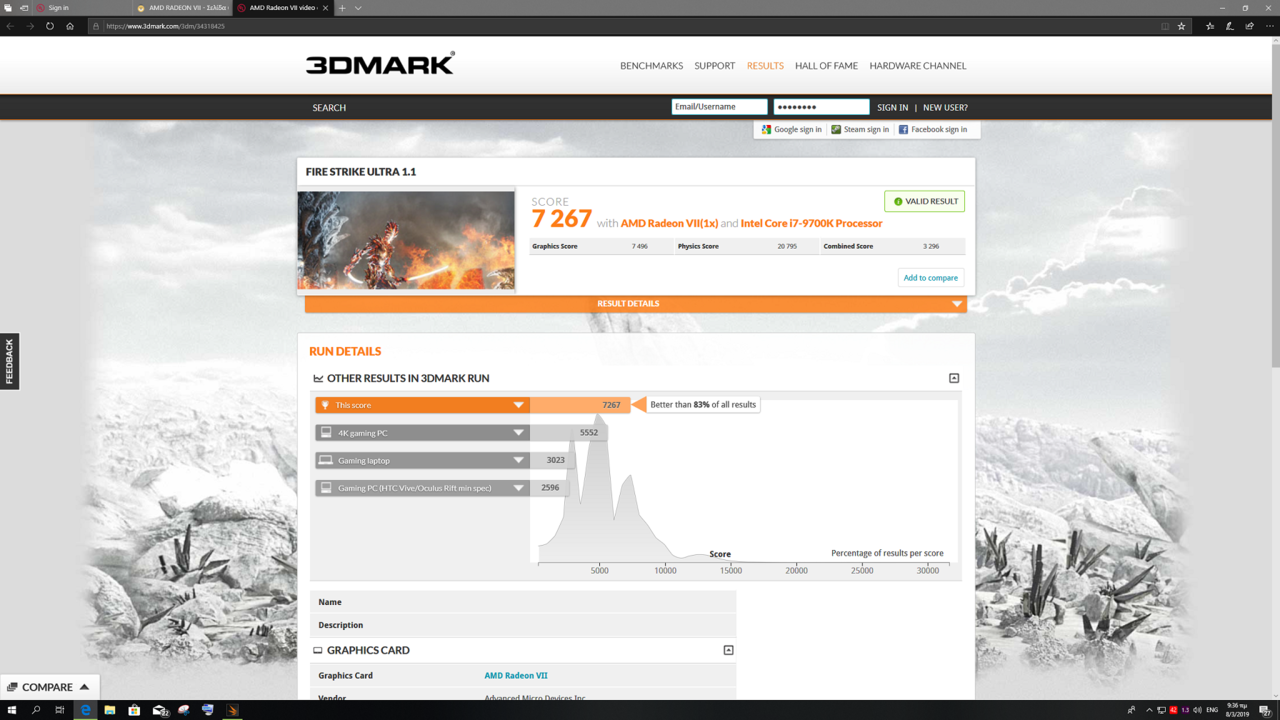The width and height of the screenshot is (1280, 720).
Task: Collapse the Graphics Card section
Action: pos(728,650)
